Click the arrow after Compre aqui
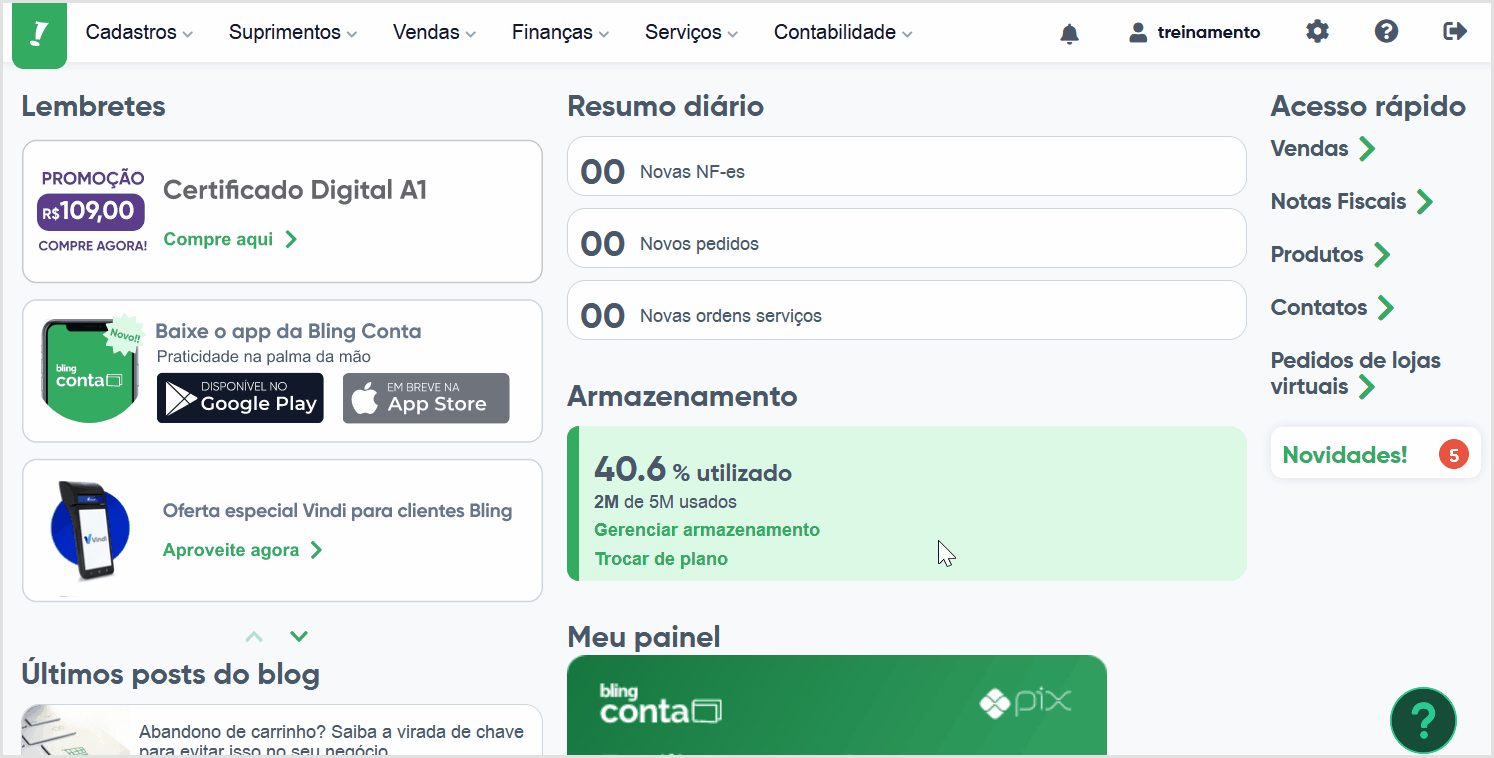 [291, 239]
